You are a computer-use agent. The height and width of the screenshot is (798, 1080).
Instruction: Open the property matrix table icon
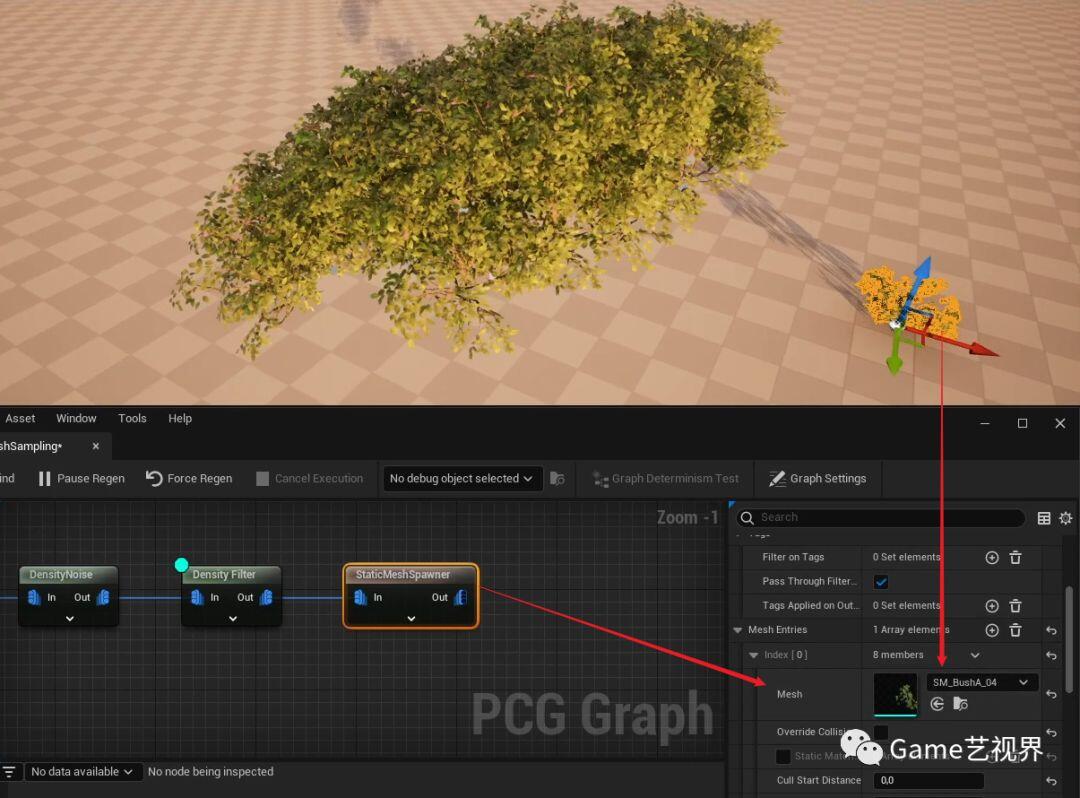[x=1044, y=518]
